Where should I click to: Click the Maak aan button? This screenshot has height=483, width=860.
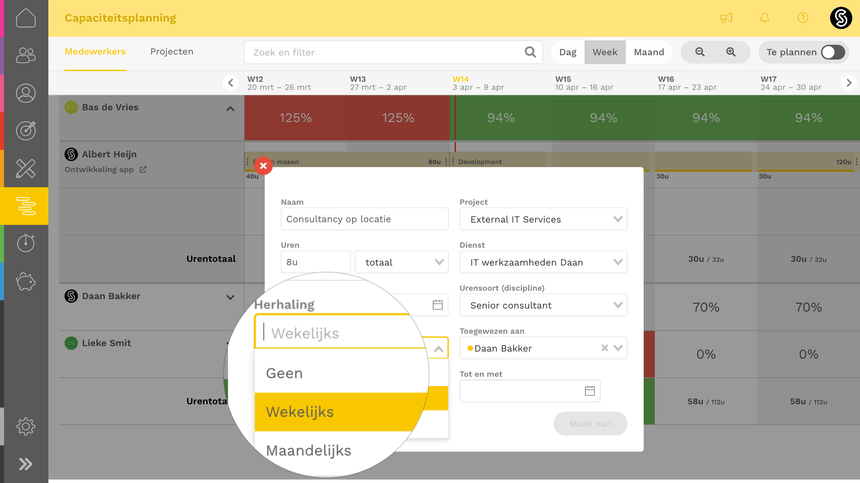point(590,424)
